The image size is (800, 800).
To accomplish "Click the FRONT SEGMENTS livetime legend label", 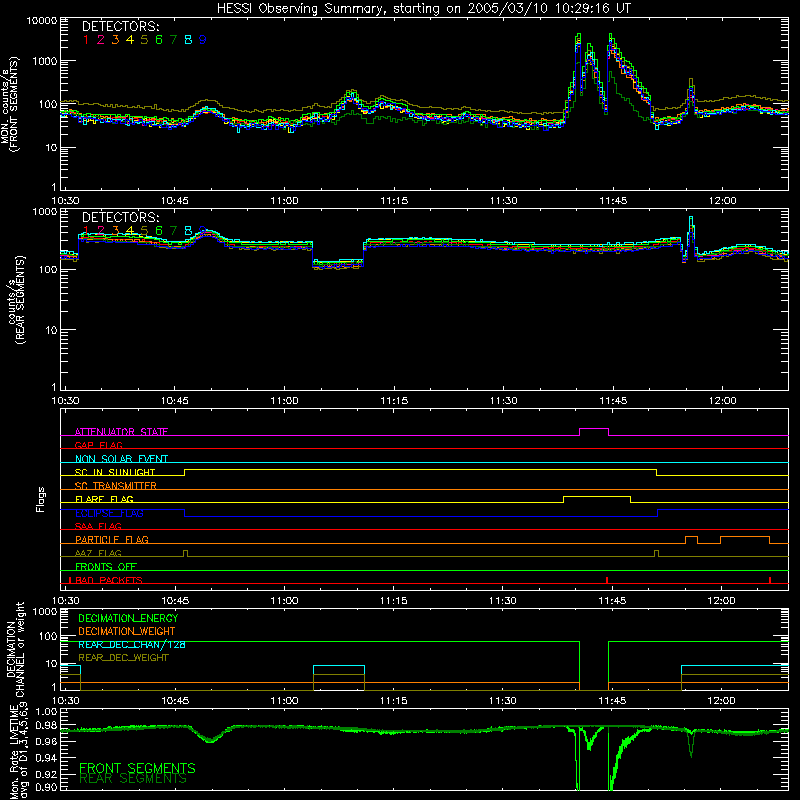I will 137,768.
